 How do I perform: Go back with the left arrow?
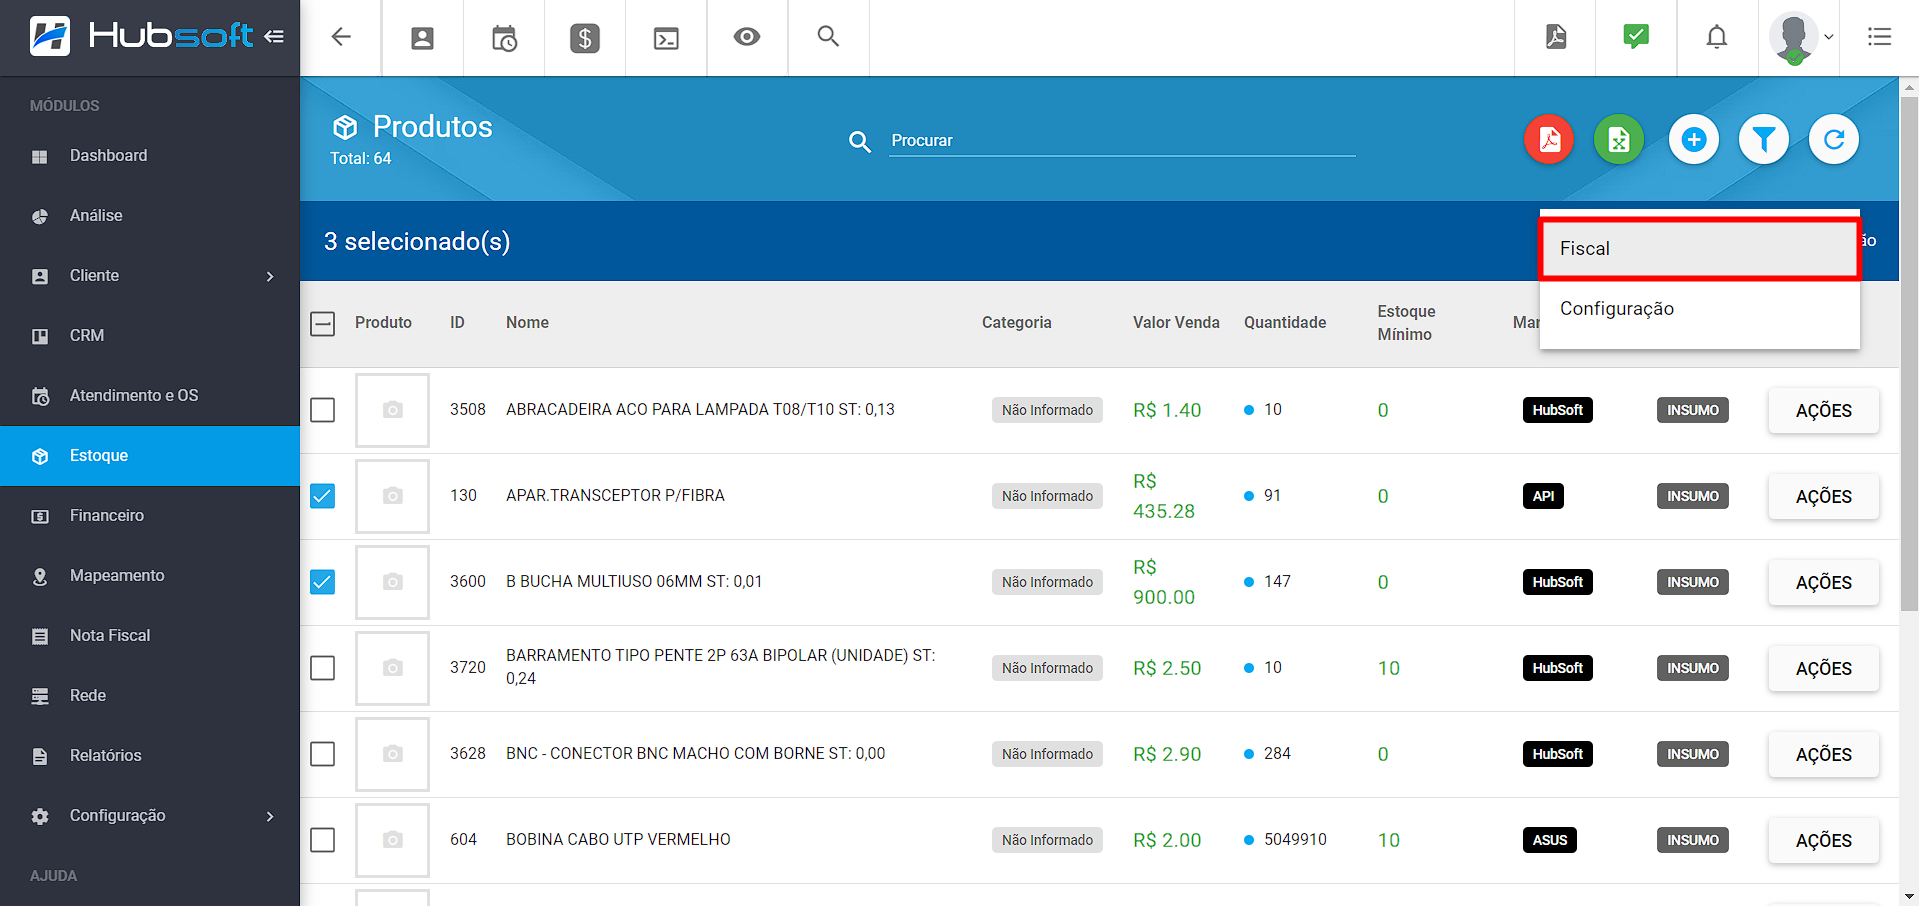pyautogui.click(x=341, y=37)
